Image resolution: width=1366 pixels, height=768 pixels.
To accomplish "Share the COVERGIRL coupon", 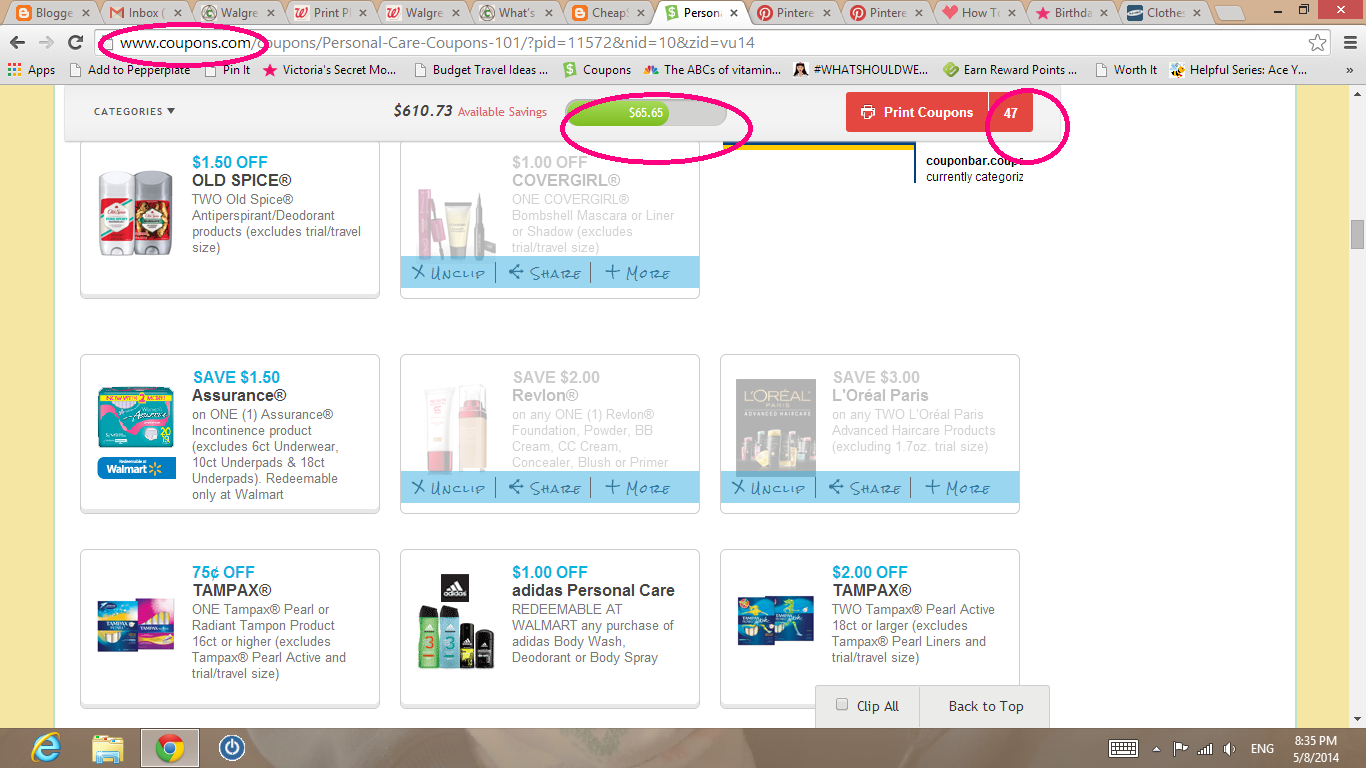I will coord(544,272).
